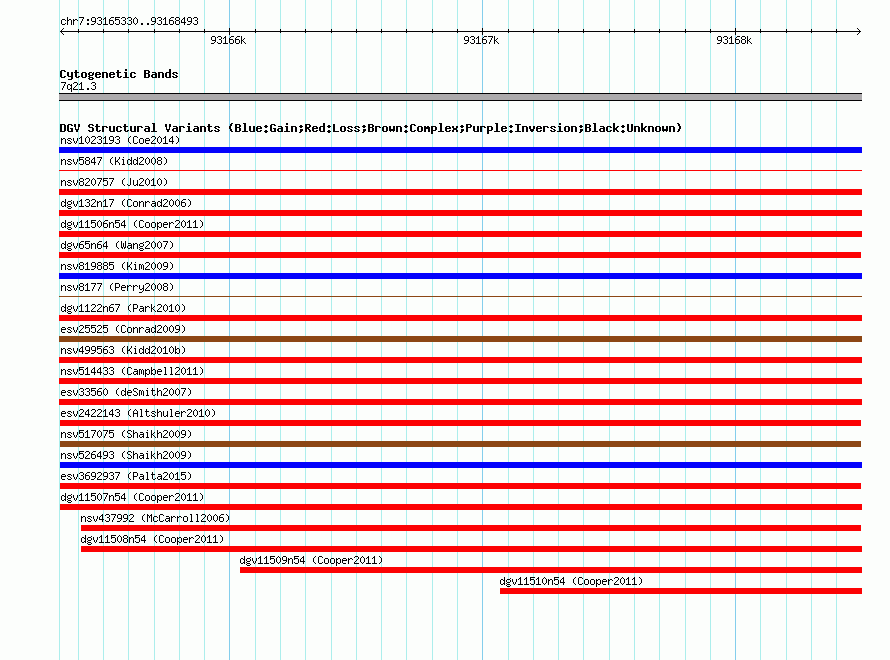Select the red bar under nsv820757
This screenshot has height=660, width=890.
pyautogui.click(x=460, y=192)
